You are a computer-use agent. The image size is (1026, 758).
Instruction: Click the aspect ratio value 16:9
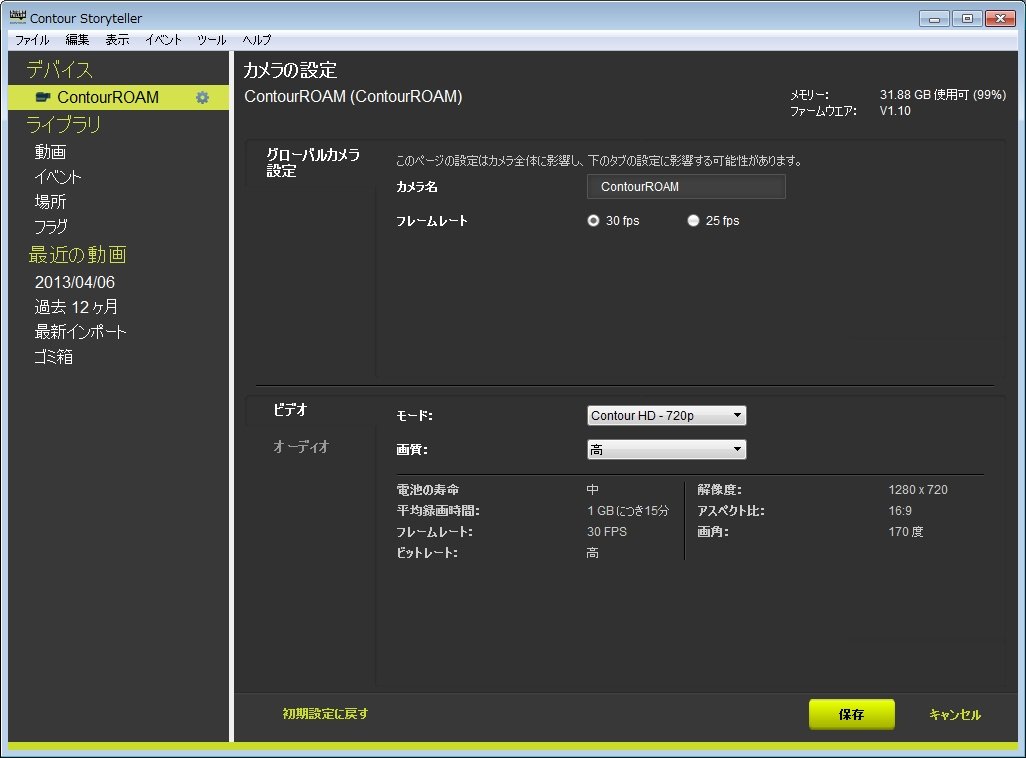coord(900,511)
